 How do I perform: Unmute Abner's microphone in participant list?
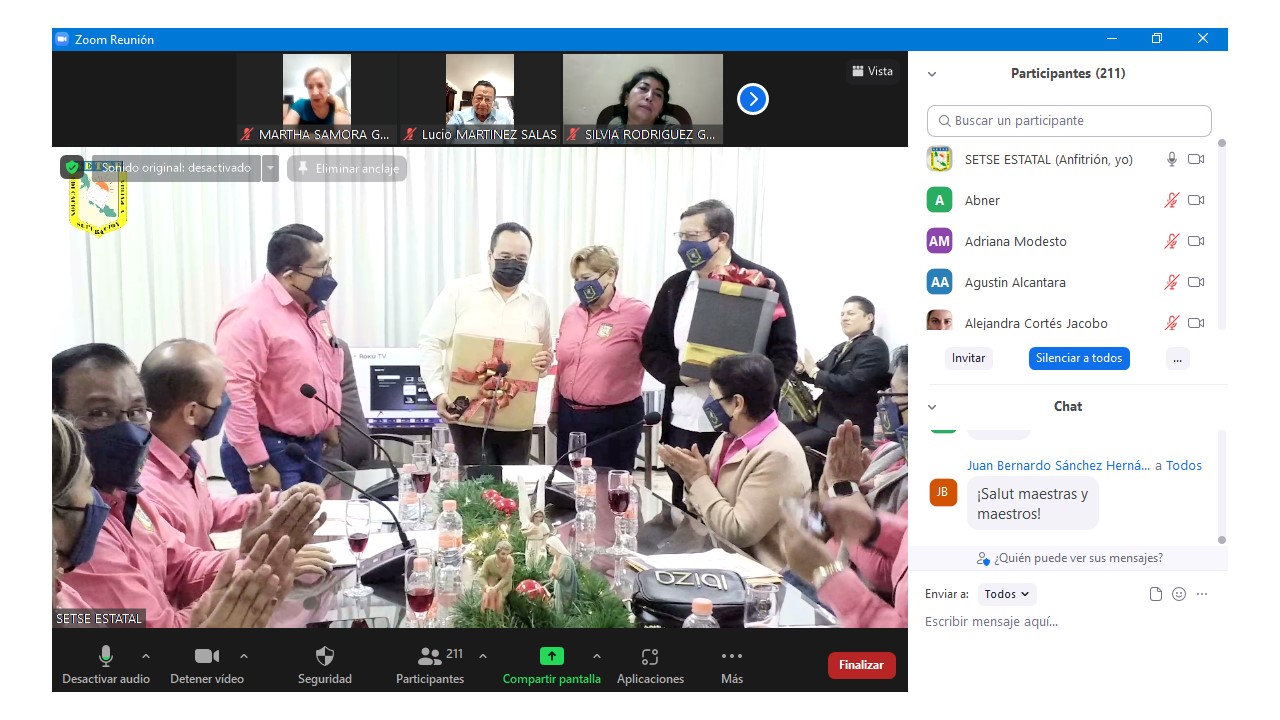(x=1172, y=200)
